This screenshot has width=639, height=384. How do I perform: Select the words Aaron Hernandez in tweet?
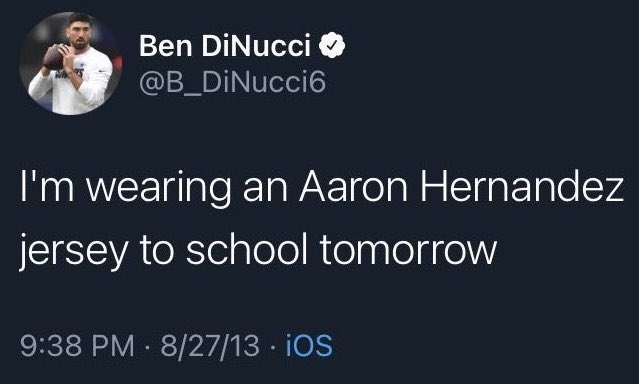click(461, 187)
